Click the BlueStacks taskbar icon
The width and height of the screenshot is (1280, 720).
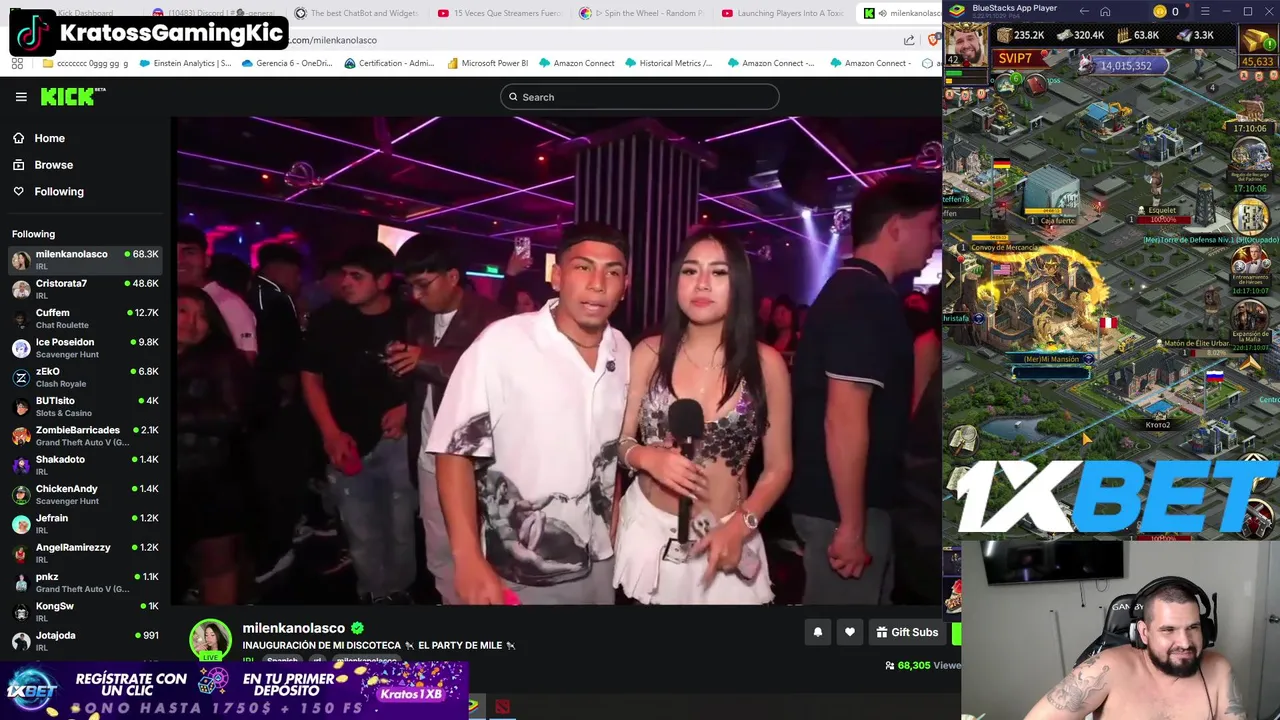(473, 707)
